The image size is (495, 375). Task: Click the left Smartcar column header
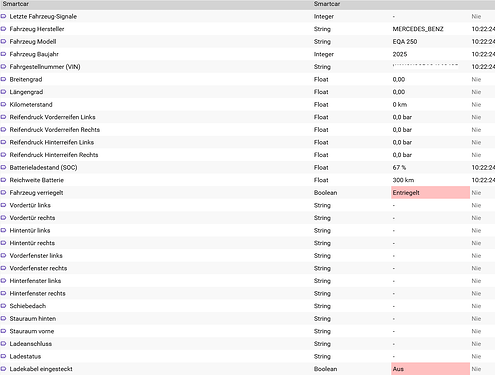[x=16, y=4]
